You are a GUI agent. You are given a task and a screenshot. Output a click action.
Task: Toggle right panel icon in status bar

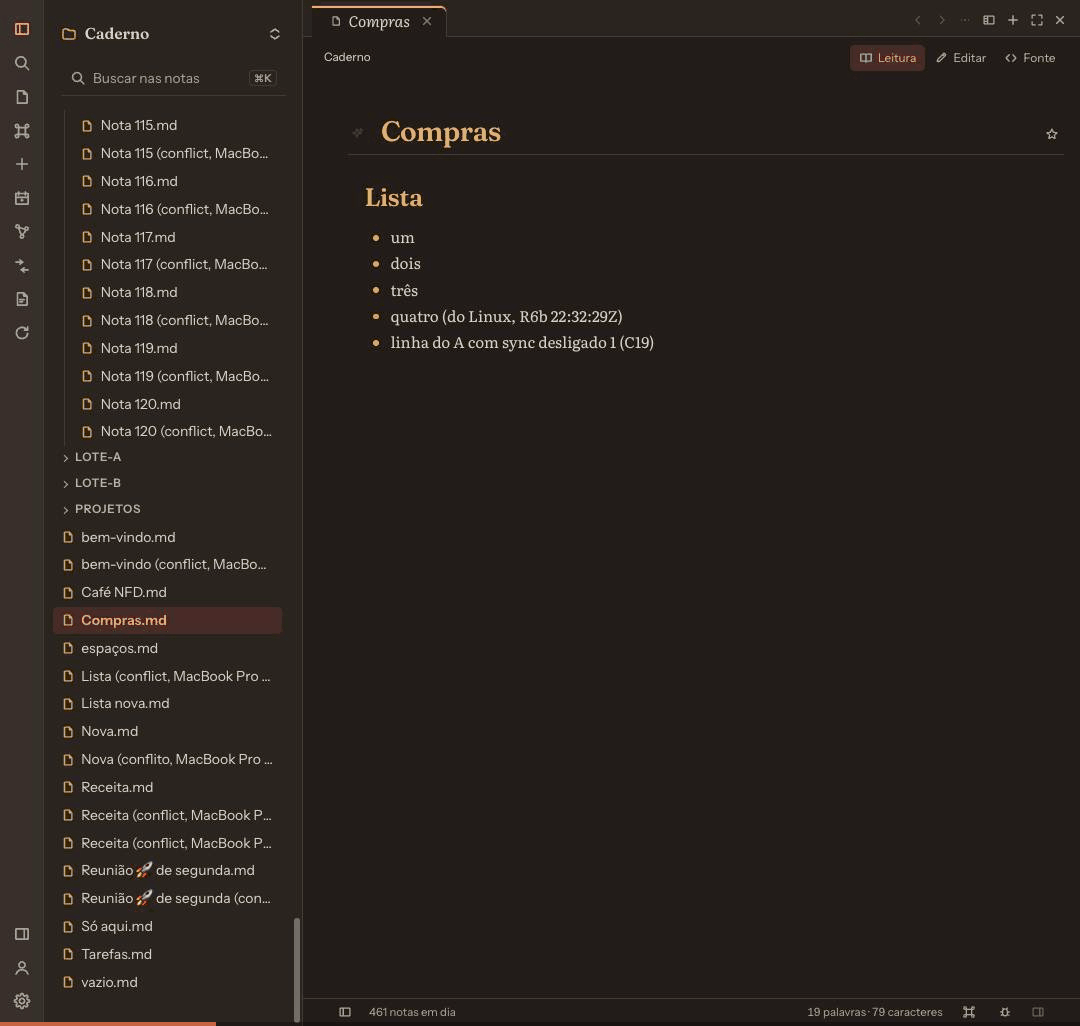click(x=1038, y=1012)
